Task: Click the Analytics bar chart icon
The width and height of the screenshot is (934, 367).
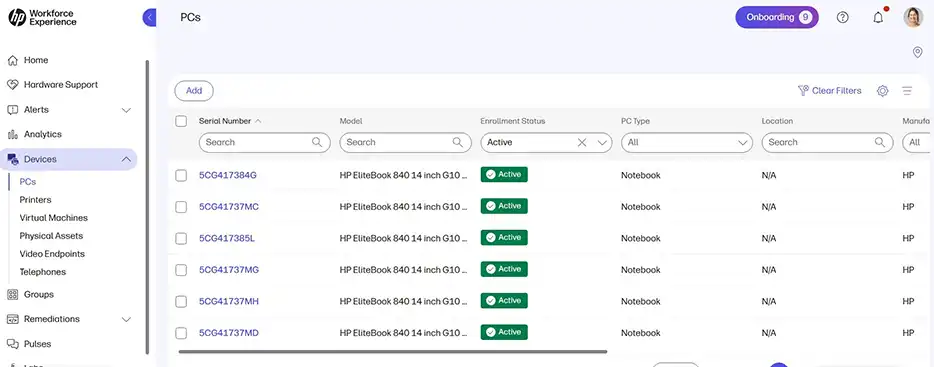Action: pos(13,134)
